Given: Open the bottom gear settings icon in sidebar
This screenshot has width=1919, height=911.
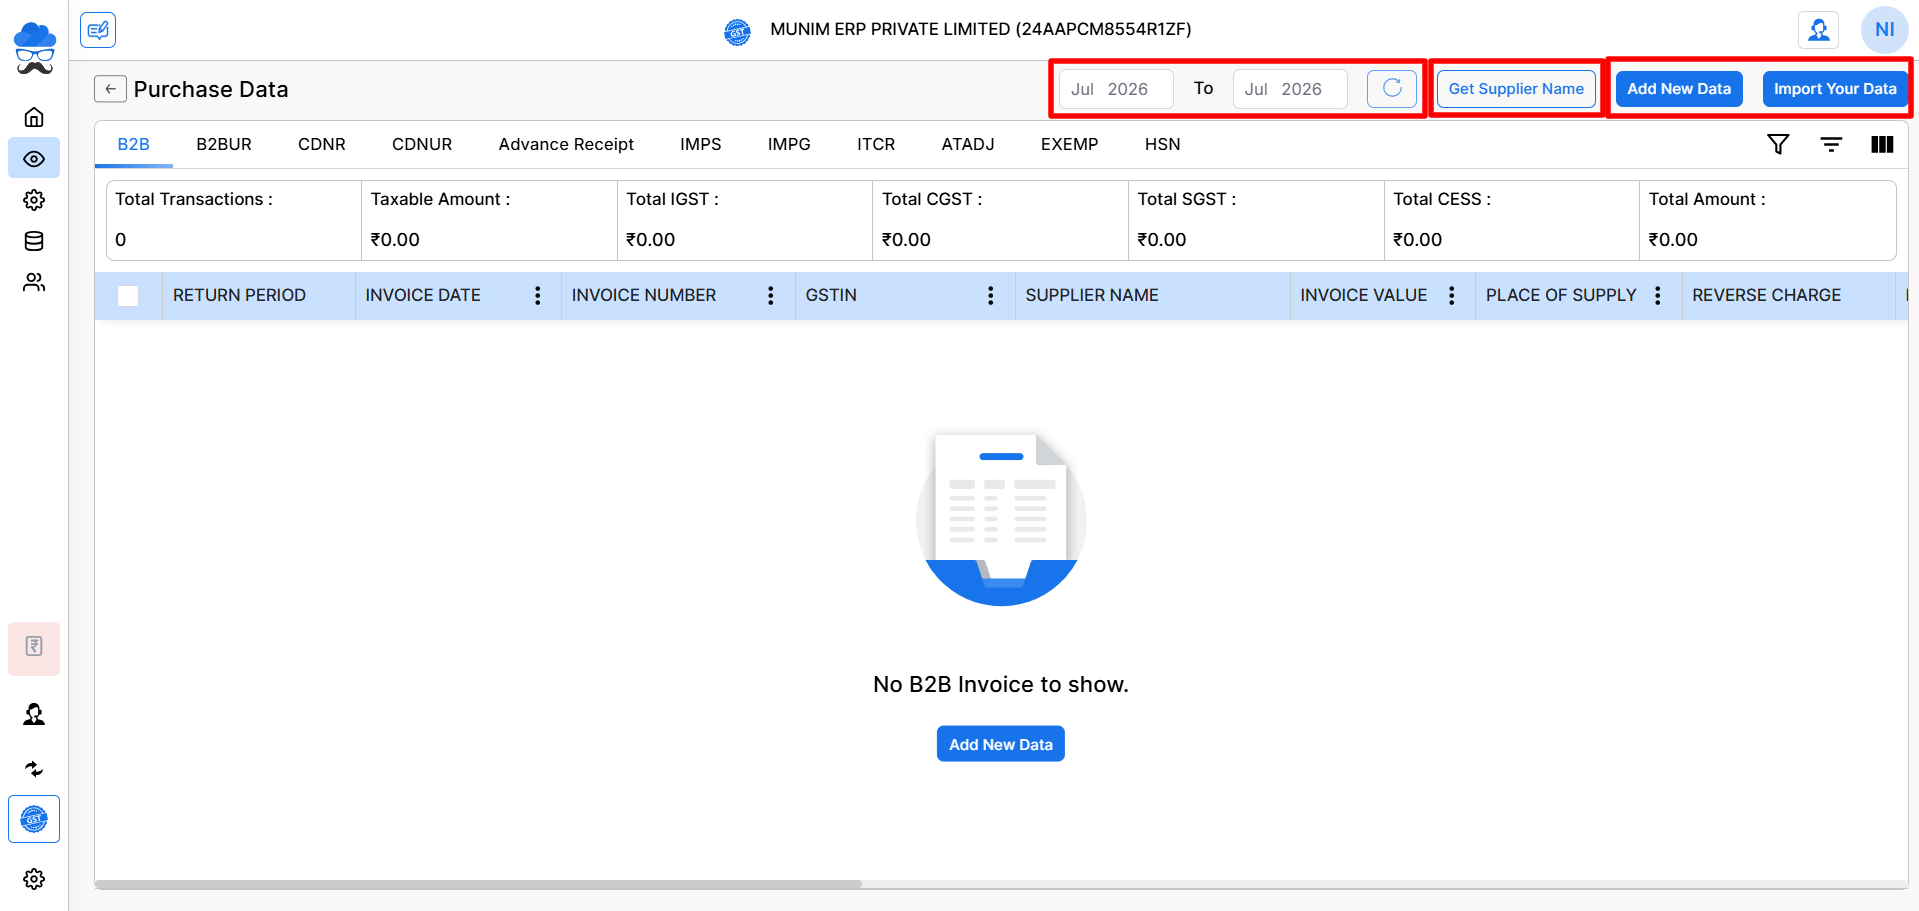Looking at the screenshot, I should pos(34,879).
